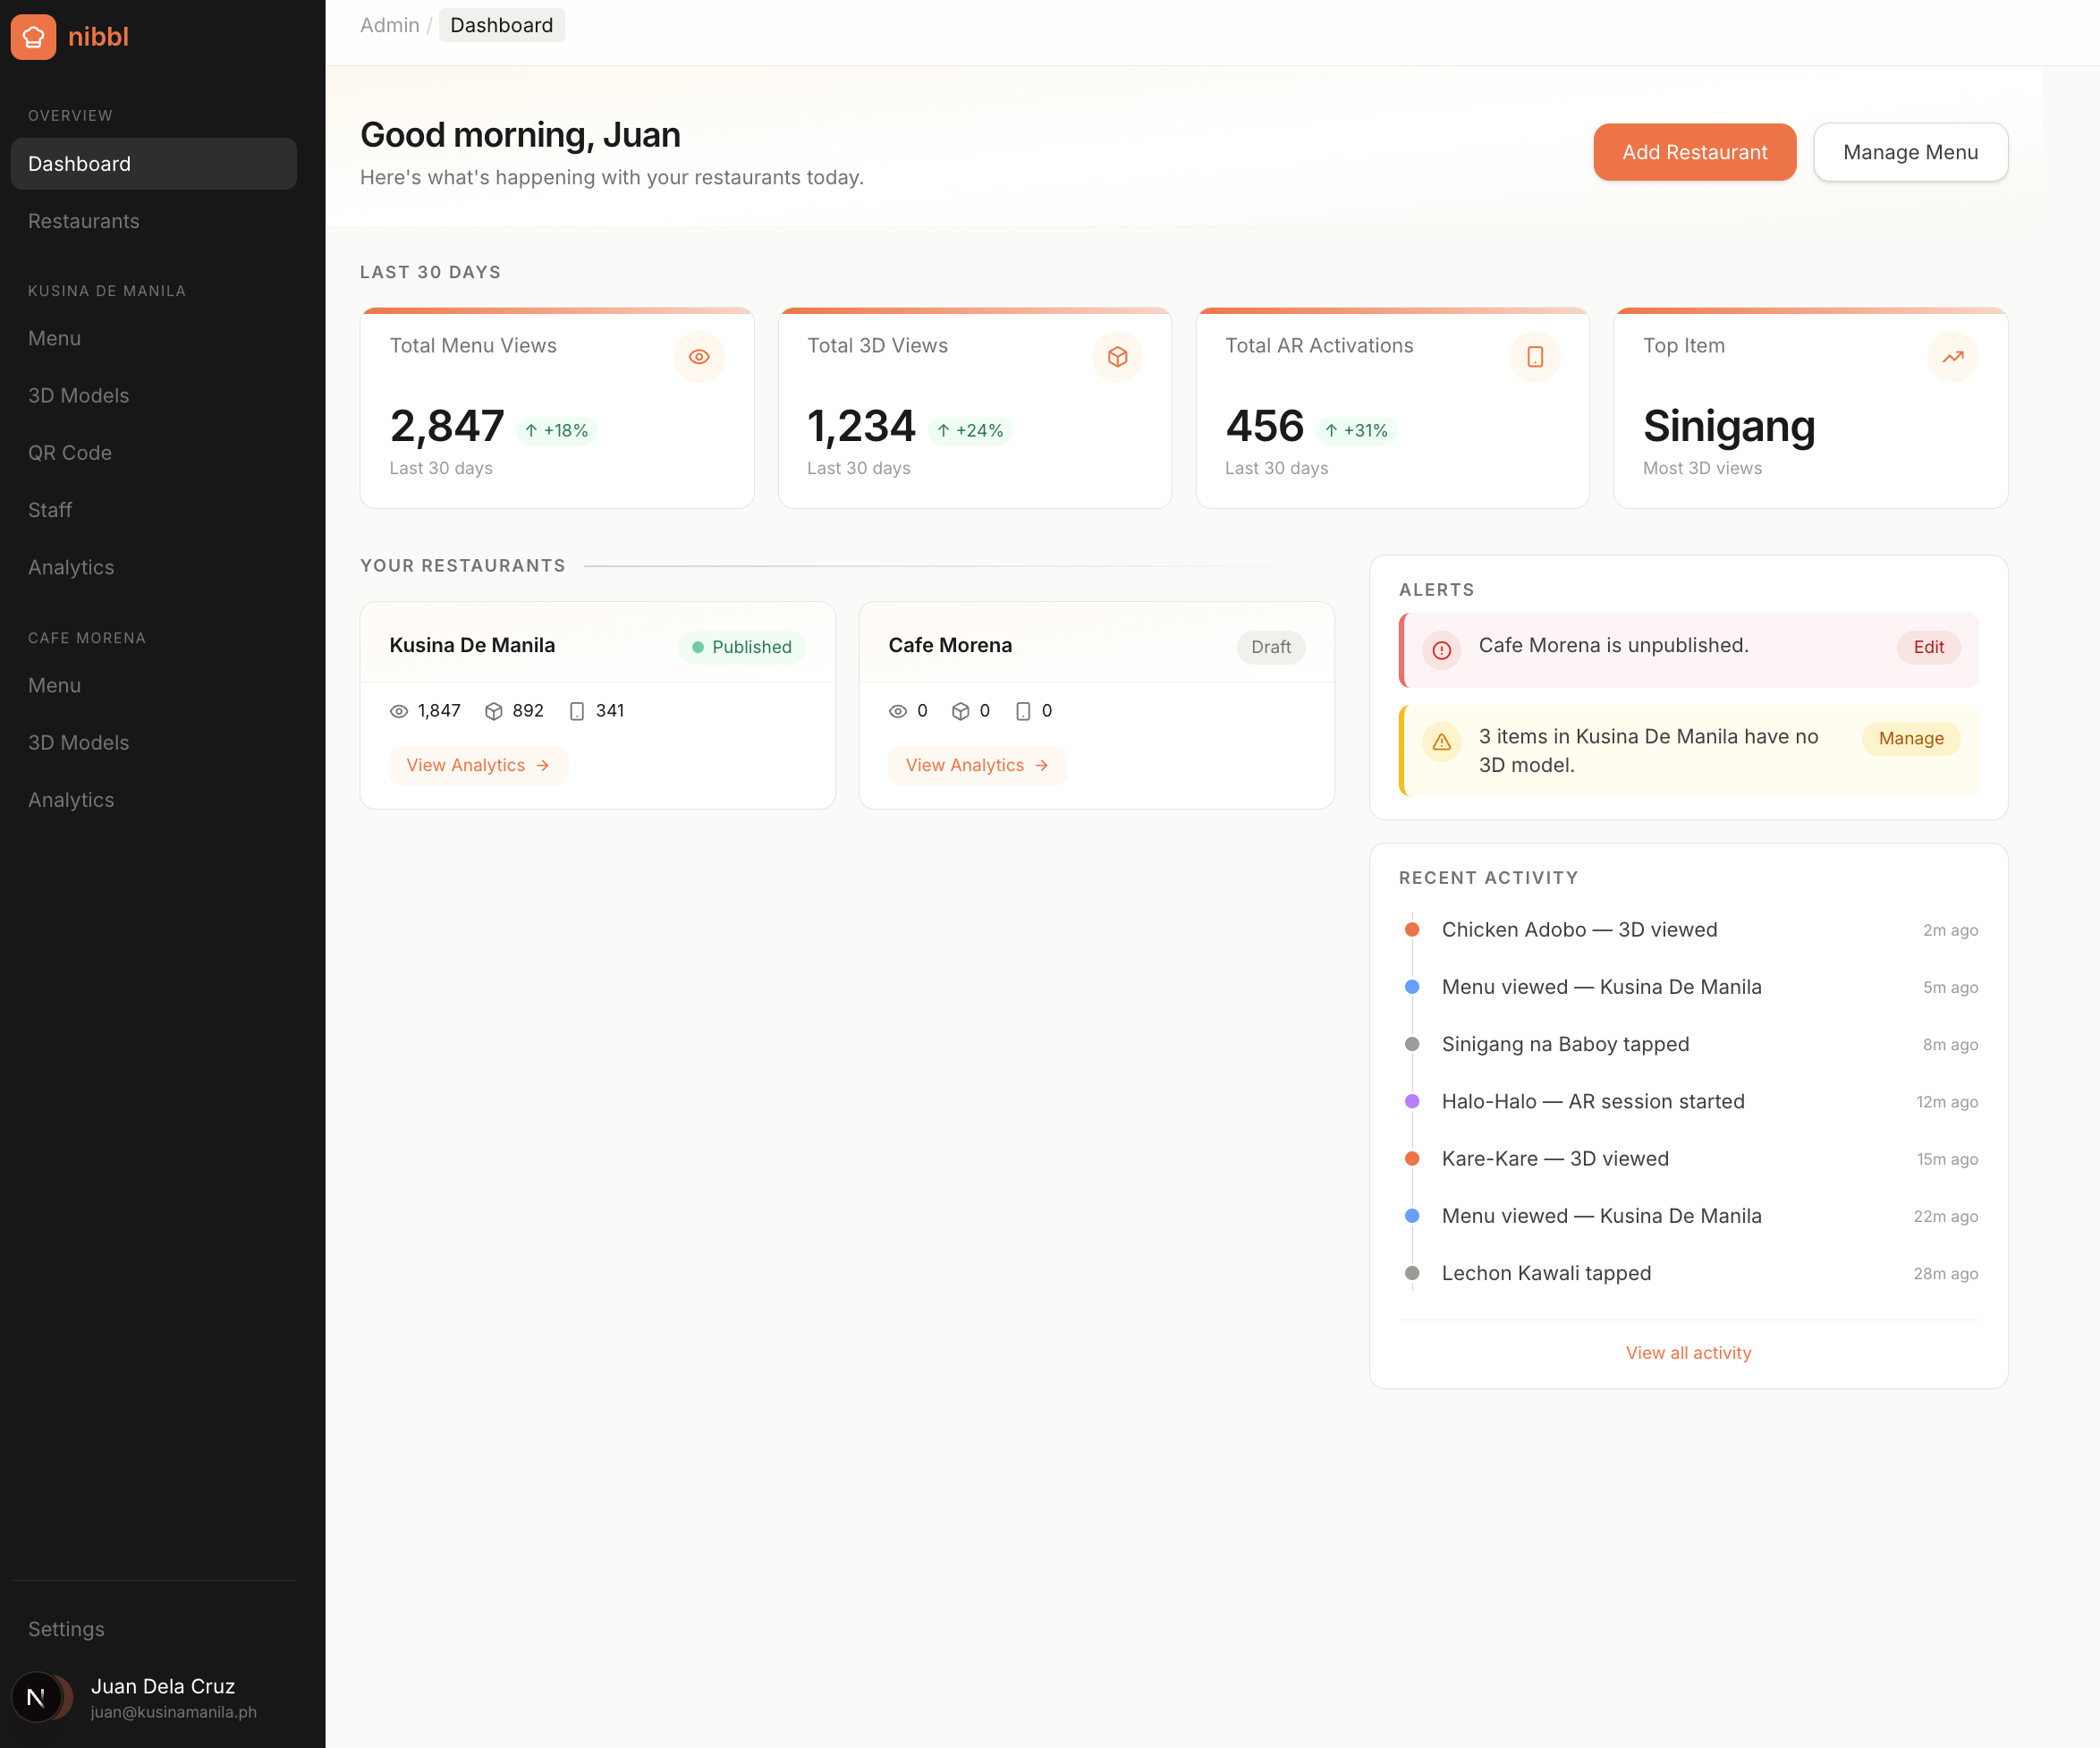Viewport: 2100px width, 1748px height.
Task: Click the nibbl chef-hat logo icon
Action: point(33,37)
